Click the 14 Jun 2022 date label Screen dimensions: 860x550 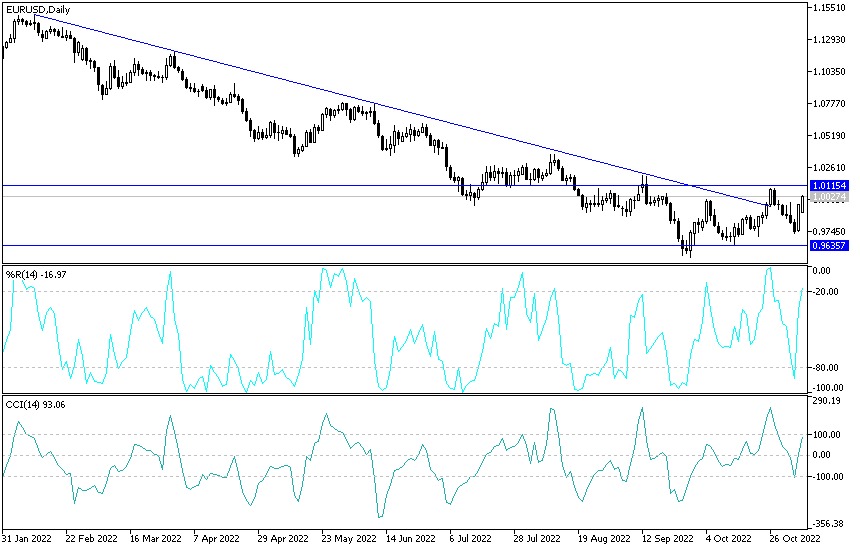[x=411, y=538]
